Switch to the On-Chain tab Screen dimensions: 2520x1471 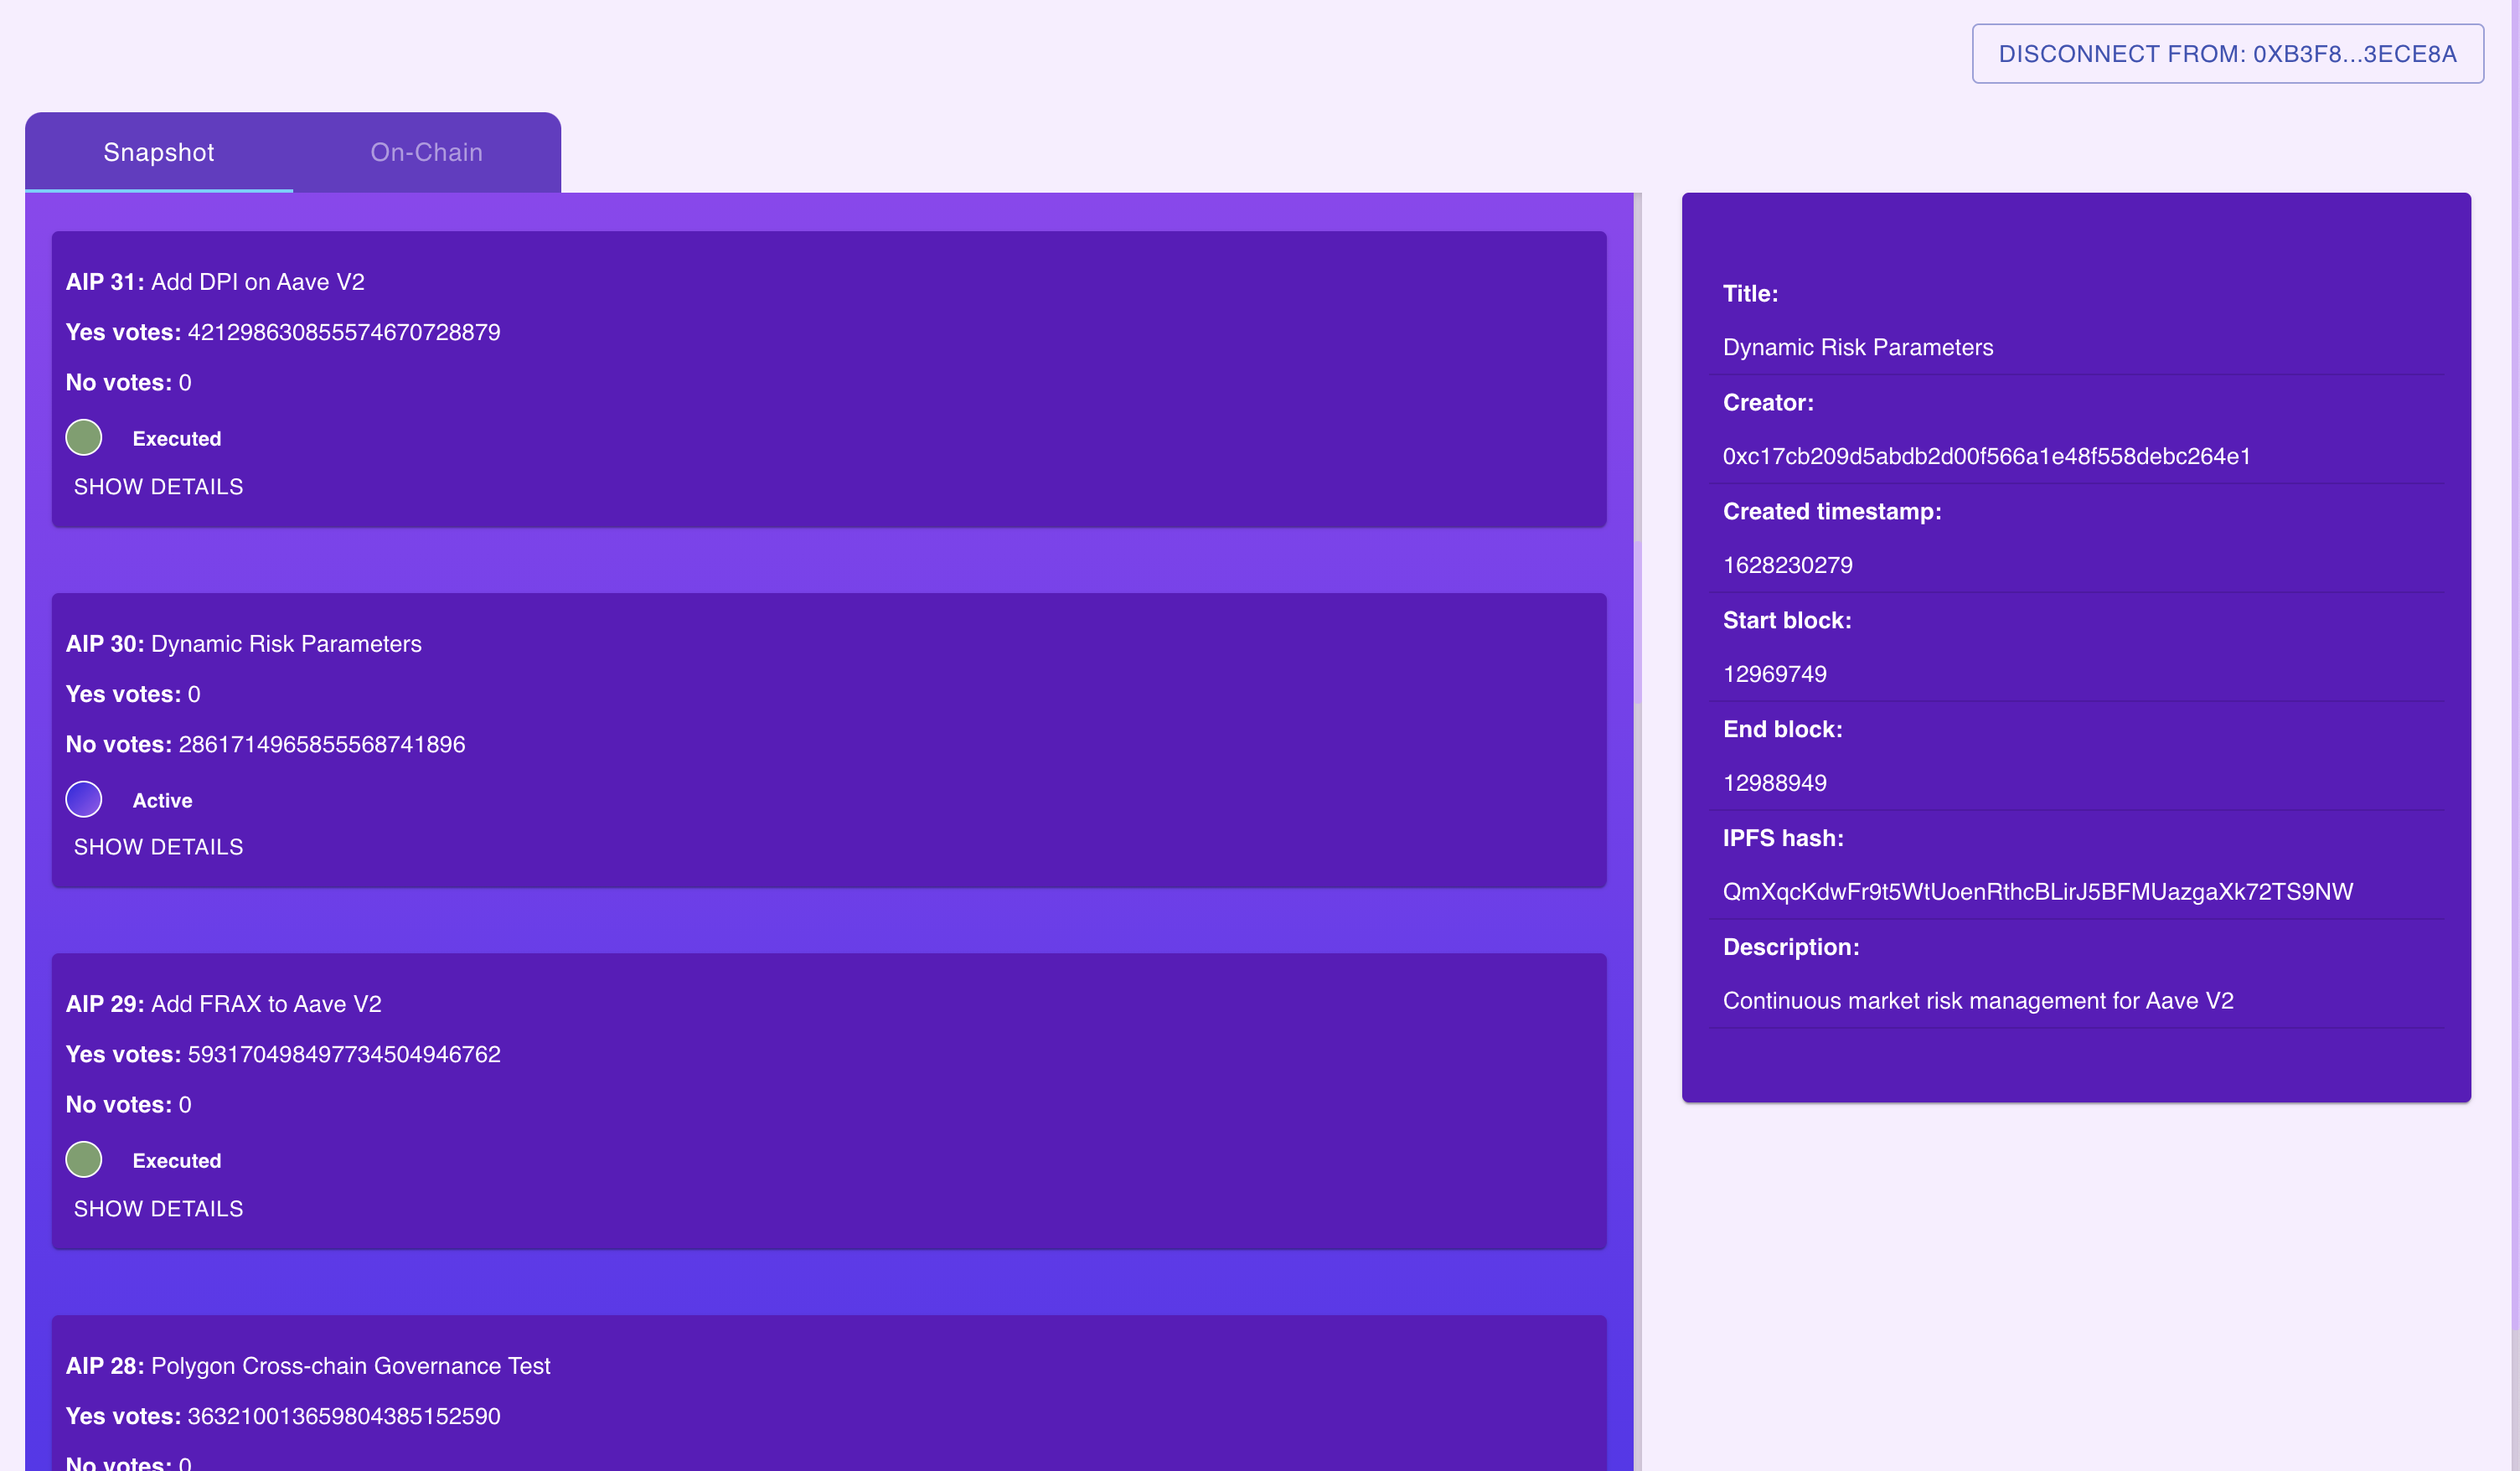(x=426, y=152)
